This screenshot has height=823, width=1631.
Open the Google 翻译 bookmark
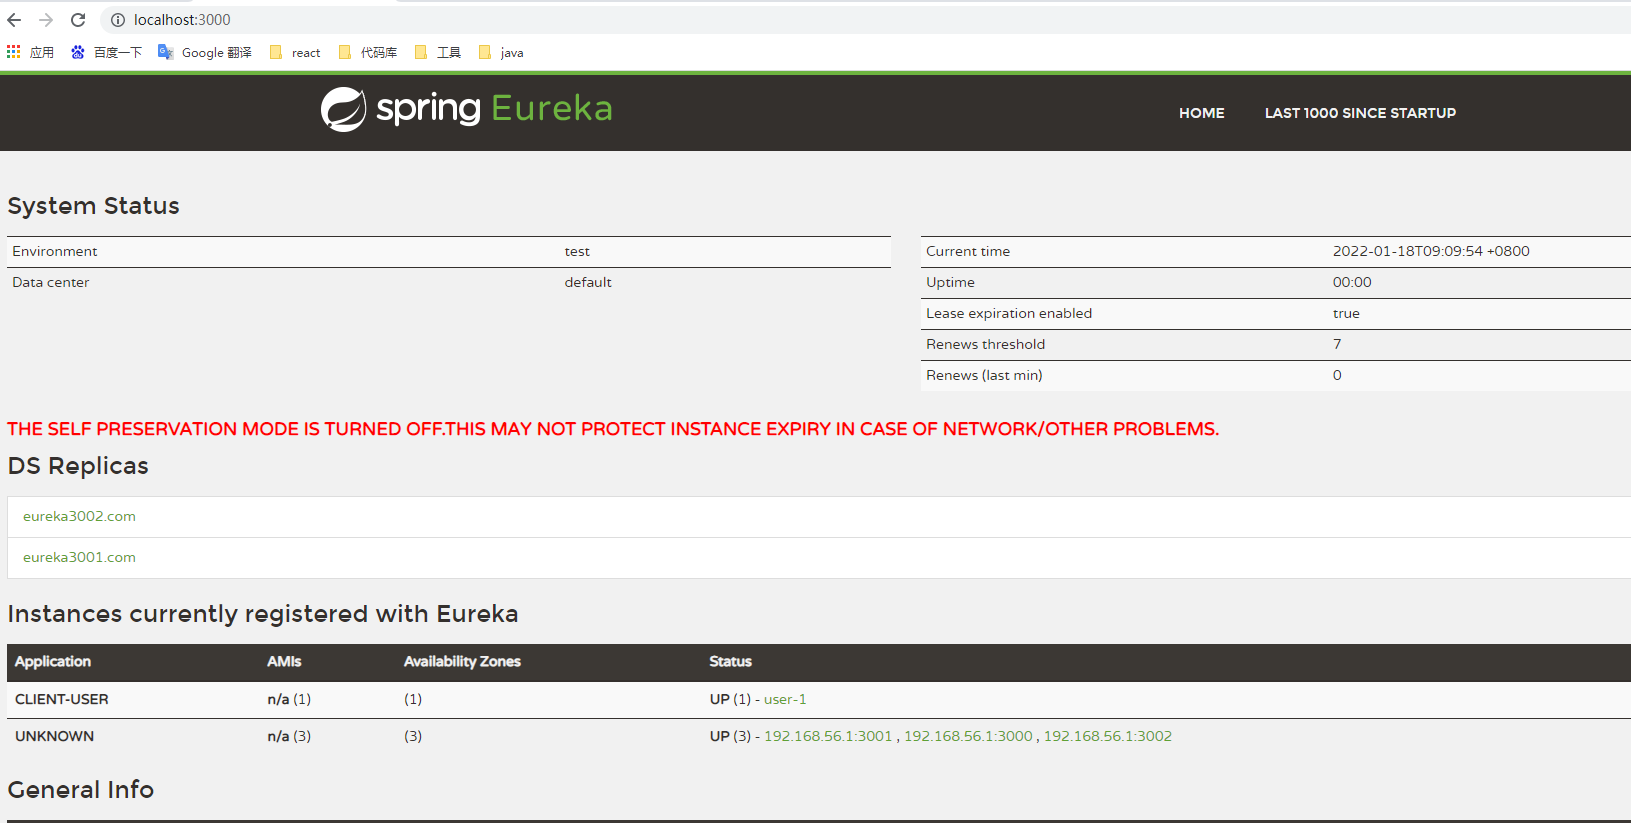tap(205, 52)
